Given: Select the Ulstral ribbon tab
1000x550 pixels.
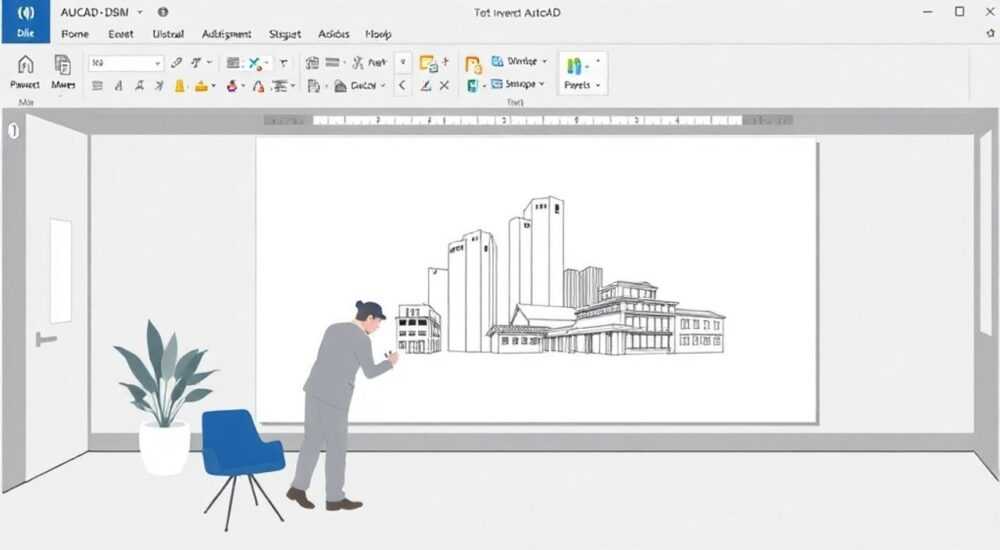Looking at the screenshot, I should (168, 34).
